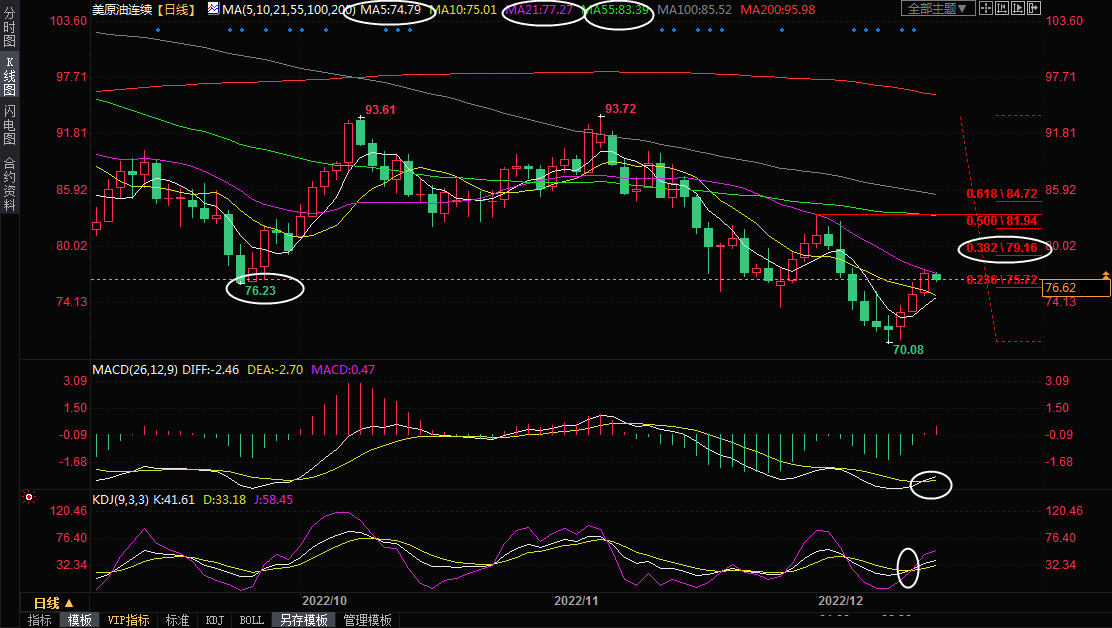Click the second toolbar icon right of 全部主题
This screenshot has width=1112, height=628.
tap(1001, 9)
